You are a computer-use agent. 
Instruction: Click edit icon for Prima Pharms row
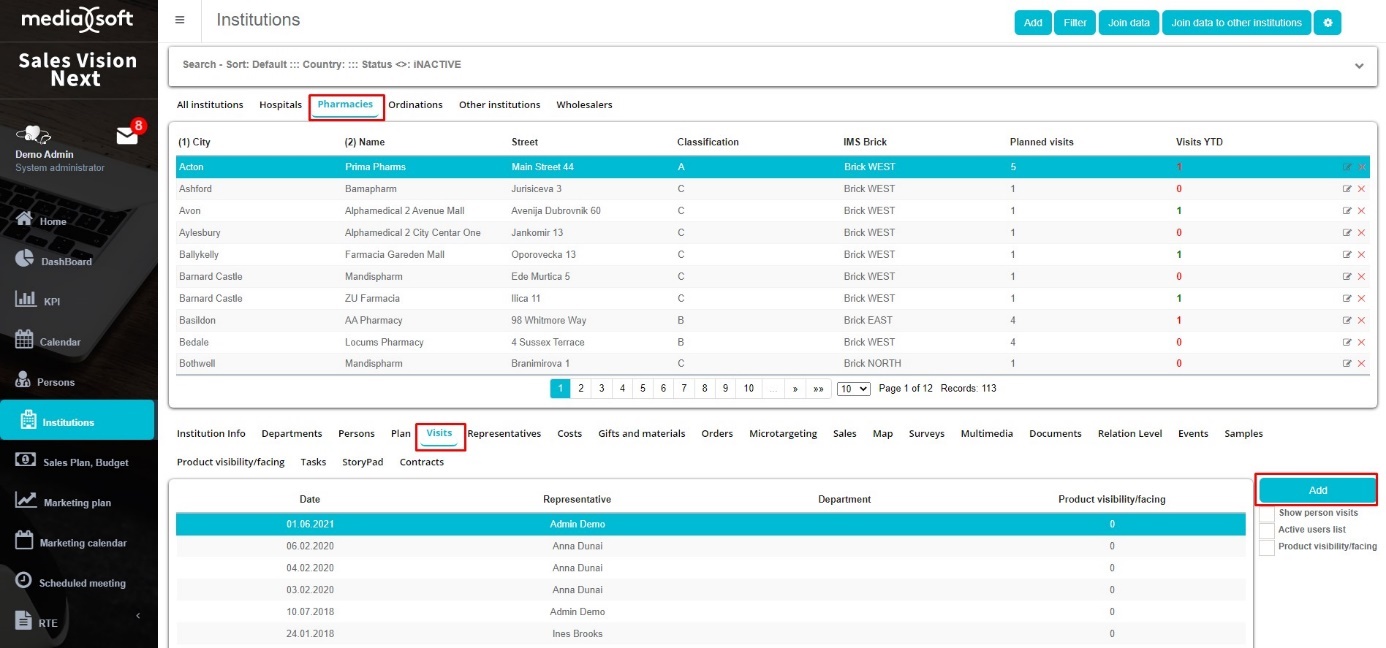tap(1347, 167)
